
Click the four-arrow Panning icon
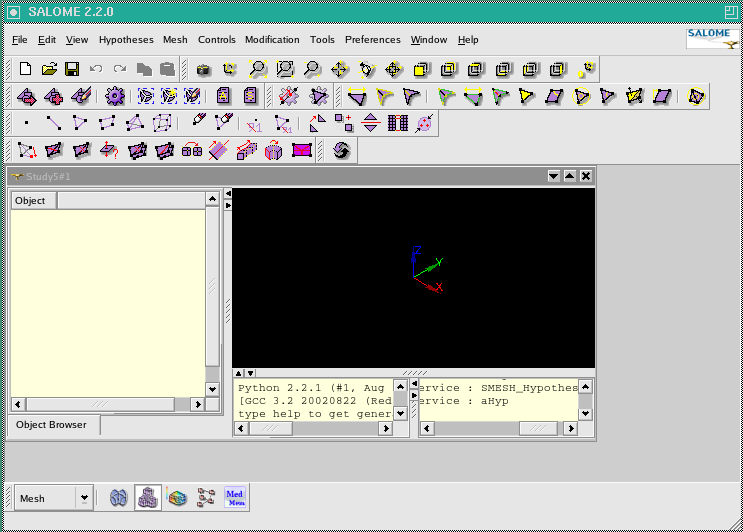click(x=339, y=69)
